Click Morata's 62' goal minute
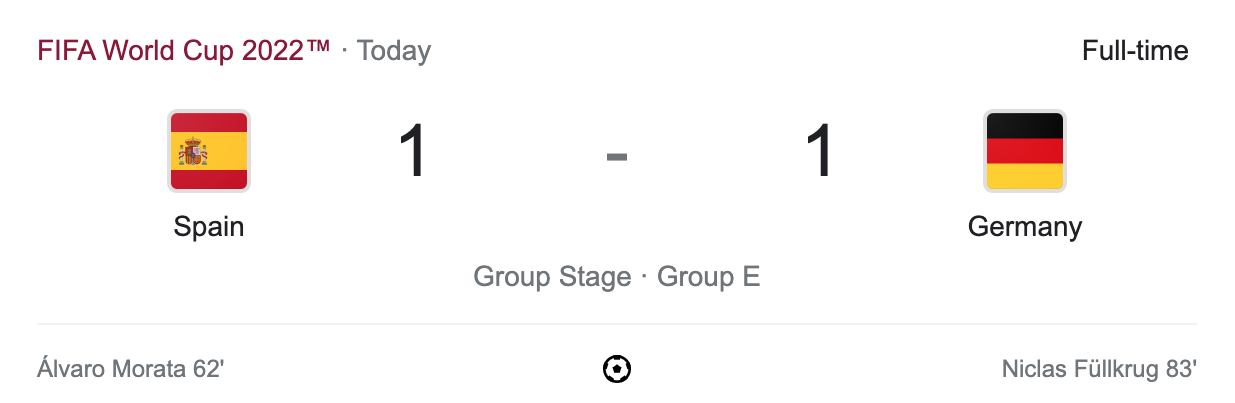This screenshot has height=403, width=1235. 208,370
